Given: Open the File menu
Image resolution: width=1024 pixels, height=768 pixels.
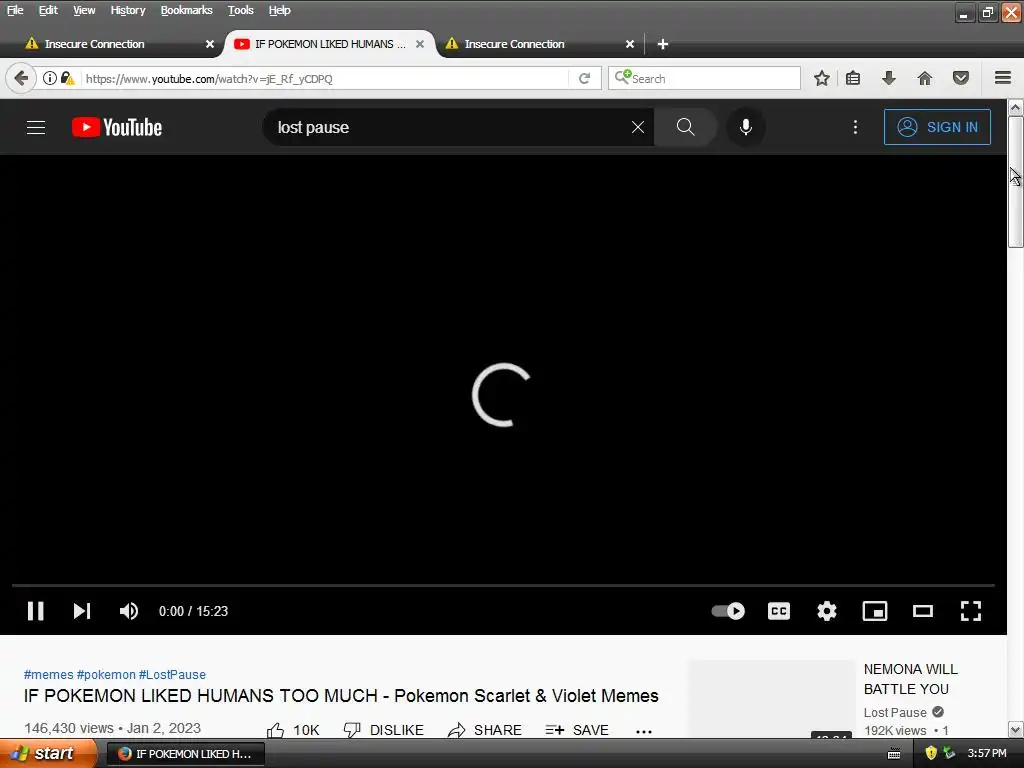Looking at the screenshot, I should (x=15, y=10).
